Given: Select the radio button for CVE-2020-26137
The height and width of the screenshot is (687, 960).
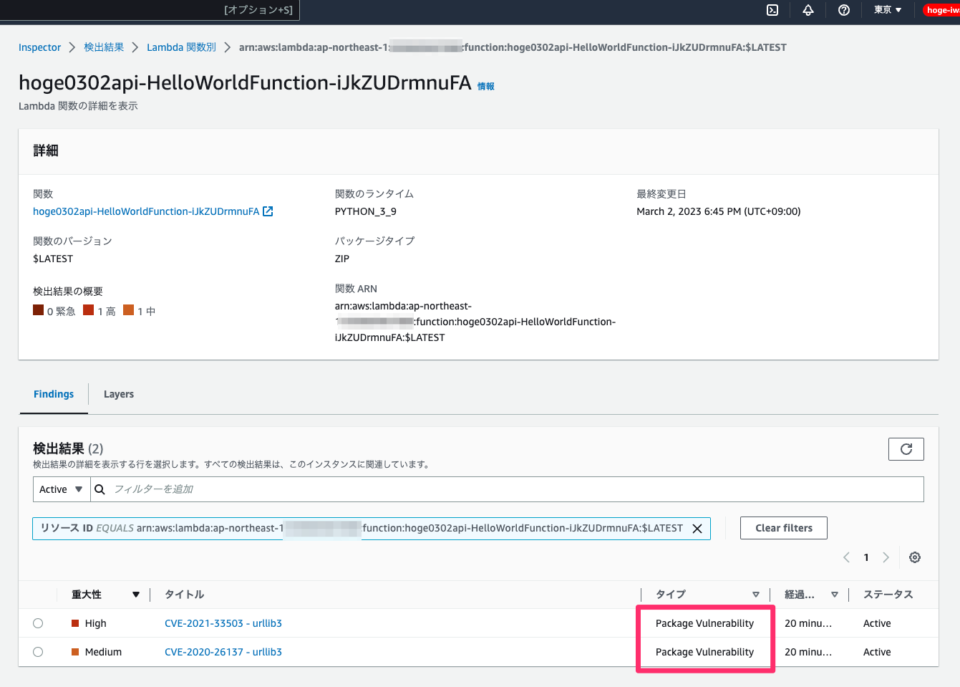Looking at the screenshot, I should [x=37, y=651].
